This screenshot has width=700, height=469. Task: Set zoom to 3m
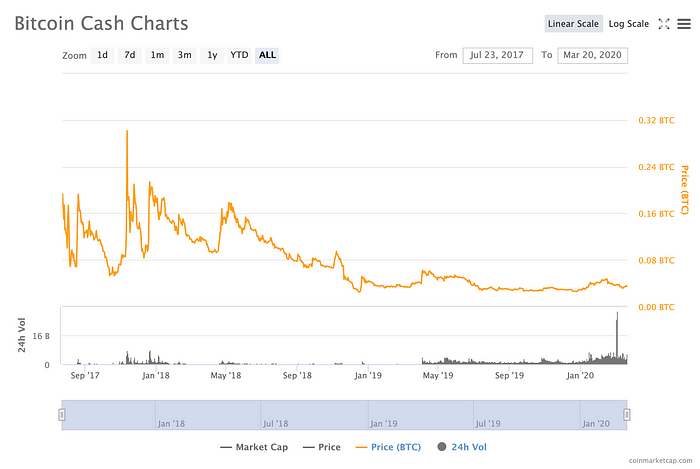coord(184,55)
